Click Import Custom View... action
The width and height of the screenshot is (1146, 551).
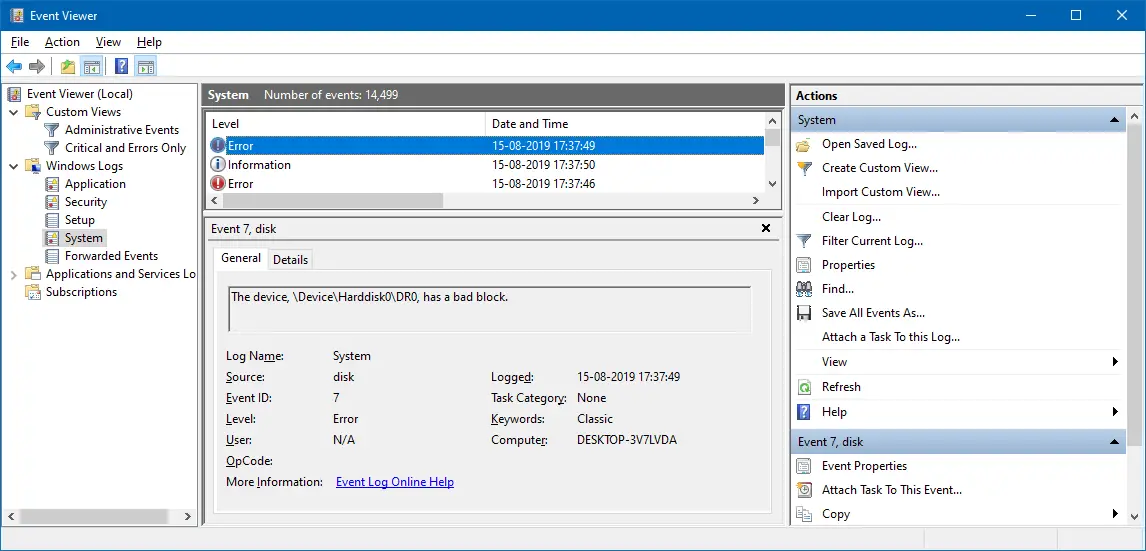coord(881,192)
